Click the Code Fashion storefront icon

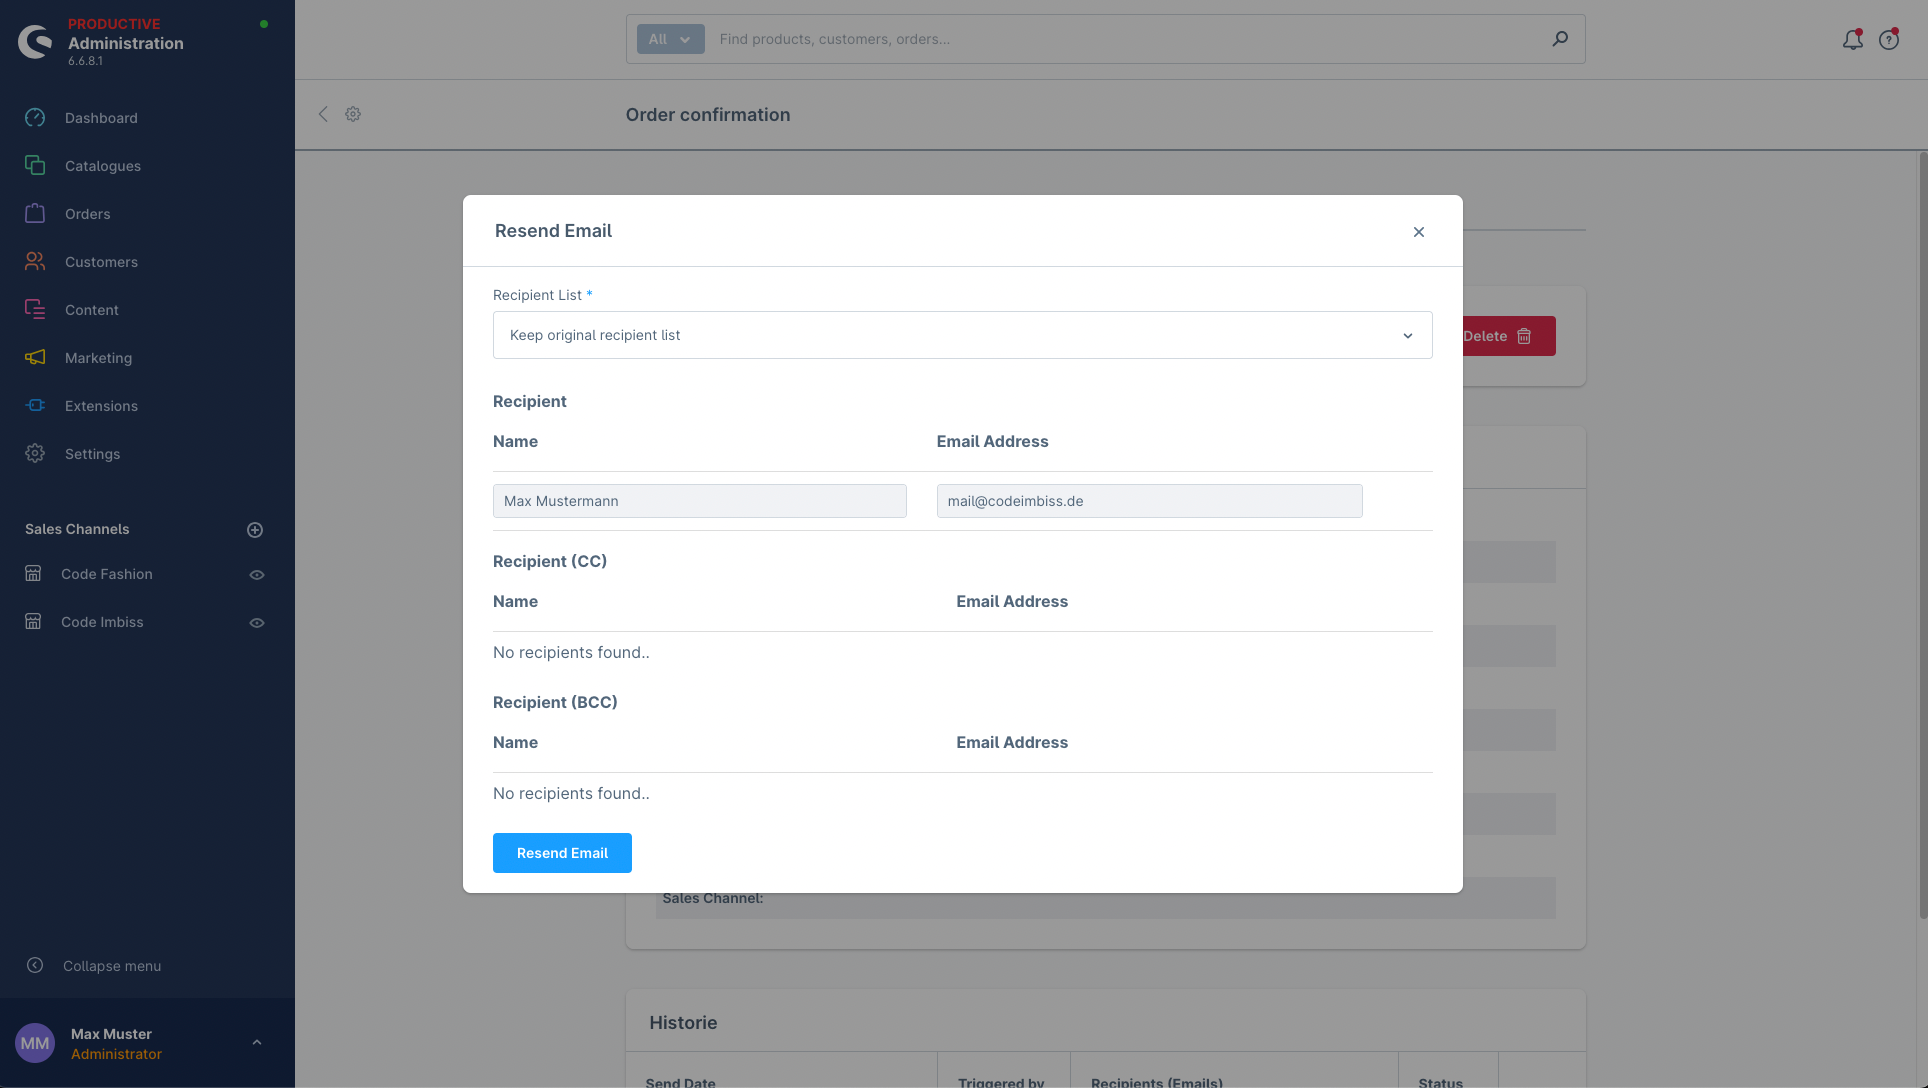coord(33,573)
